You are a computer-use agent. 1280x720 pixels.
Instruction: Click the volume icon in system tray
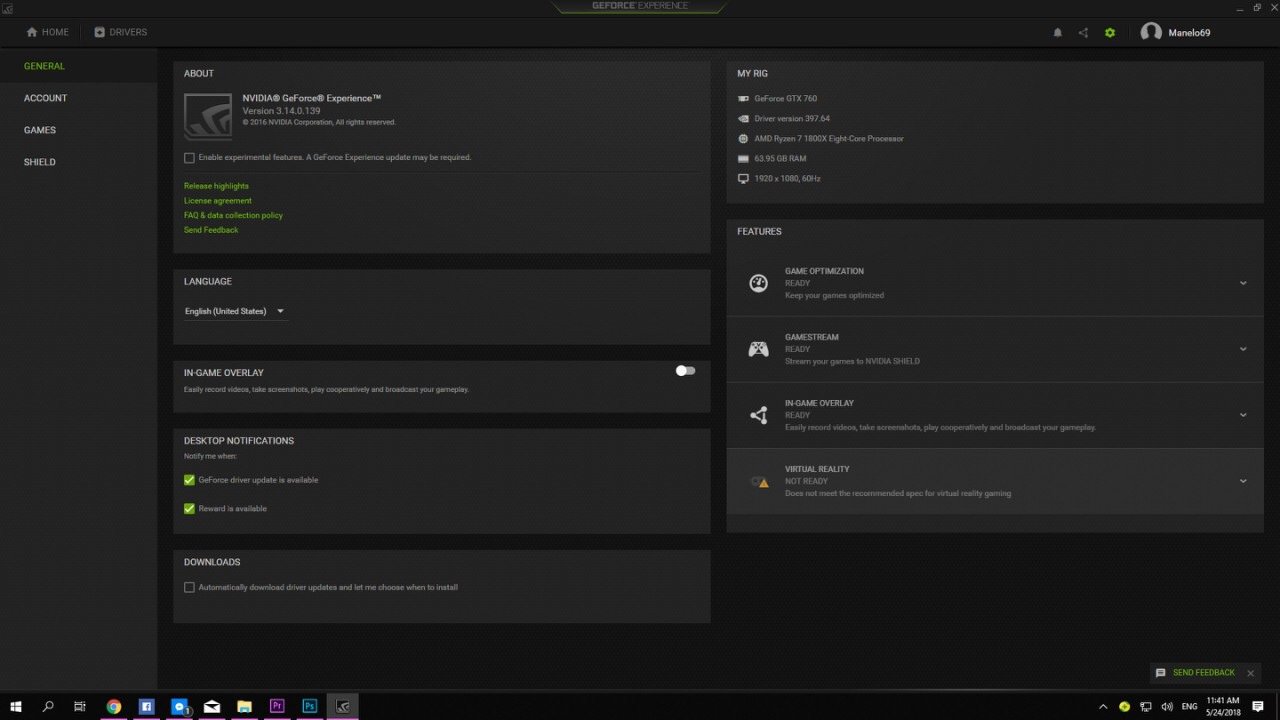click(x=1167, y=706)
